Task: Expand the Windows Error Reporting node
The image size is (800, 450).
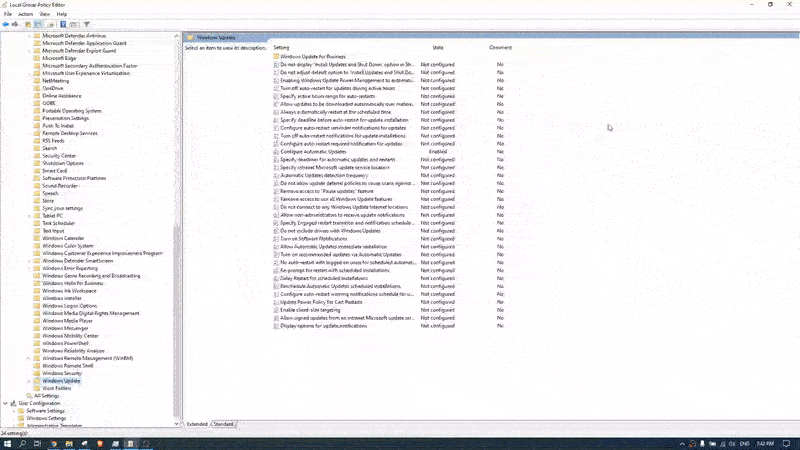Action: [x=29, y=268]
